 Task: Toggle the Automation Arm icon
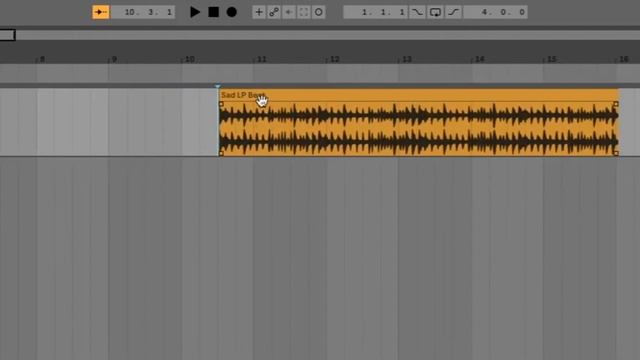pyautogui.click(x=274, y=12)
